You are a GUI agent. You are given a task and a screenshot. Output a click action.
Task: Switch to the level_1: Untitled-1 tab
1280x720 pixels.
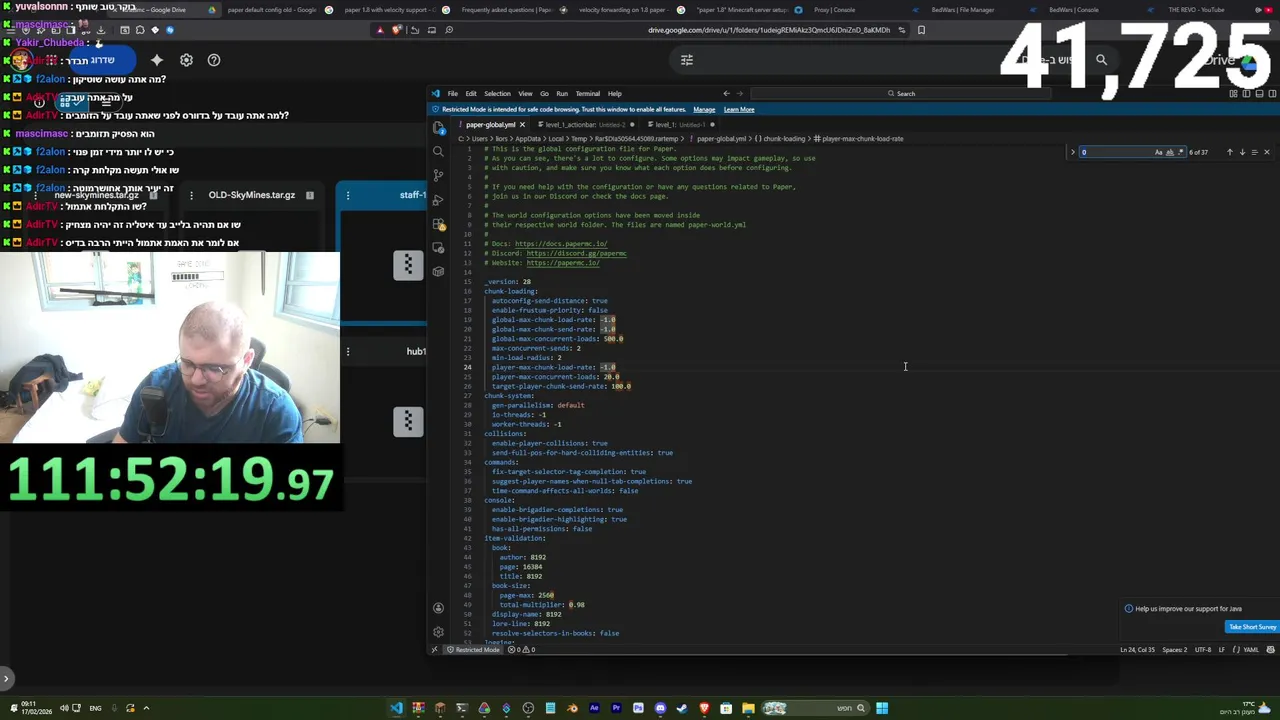pos(683,125)
